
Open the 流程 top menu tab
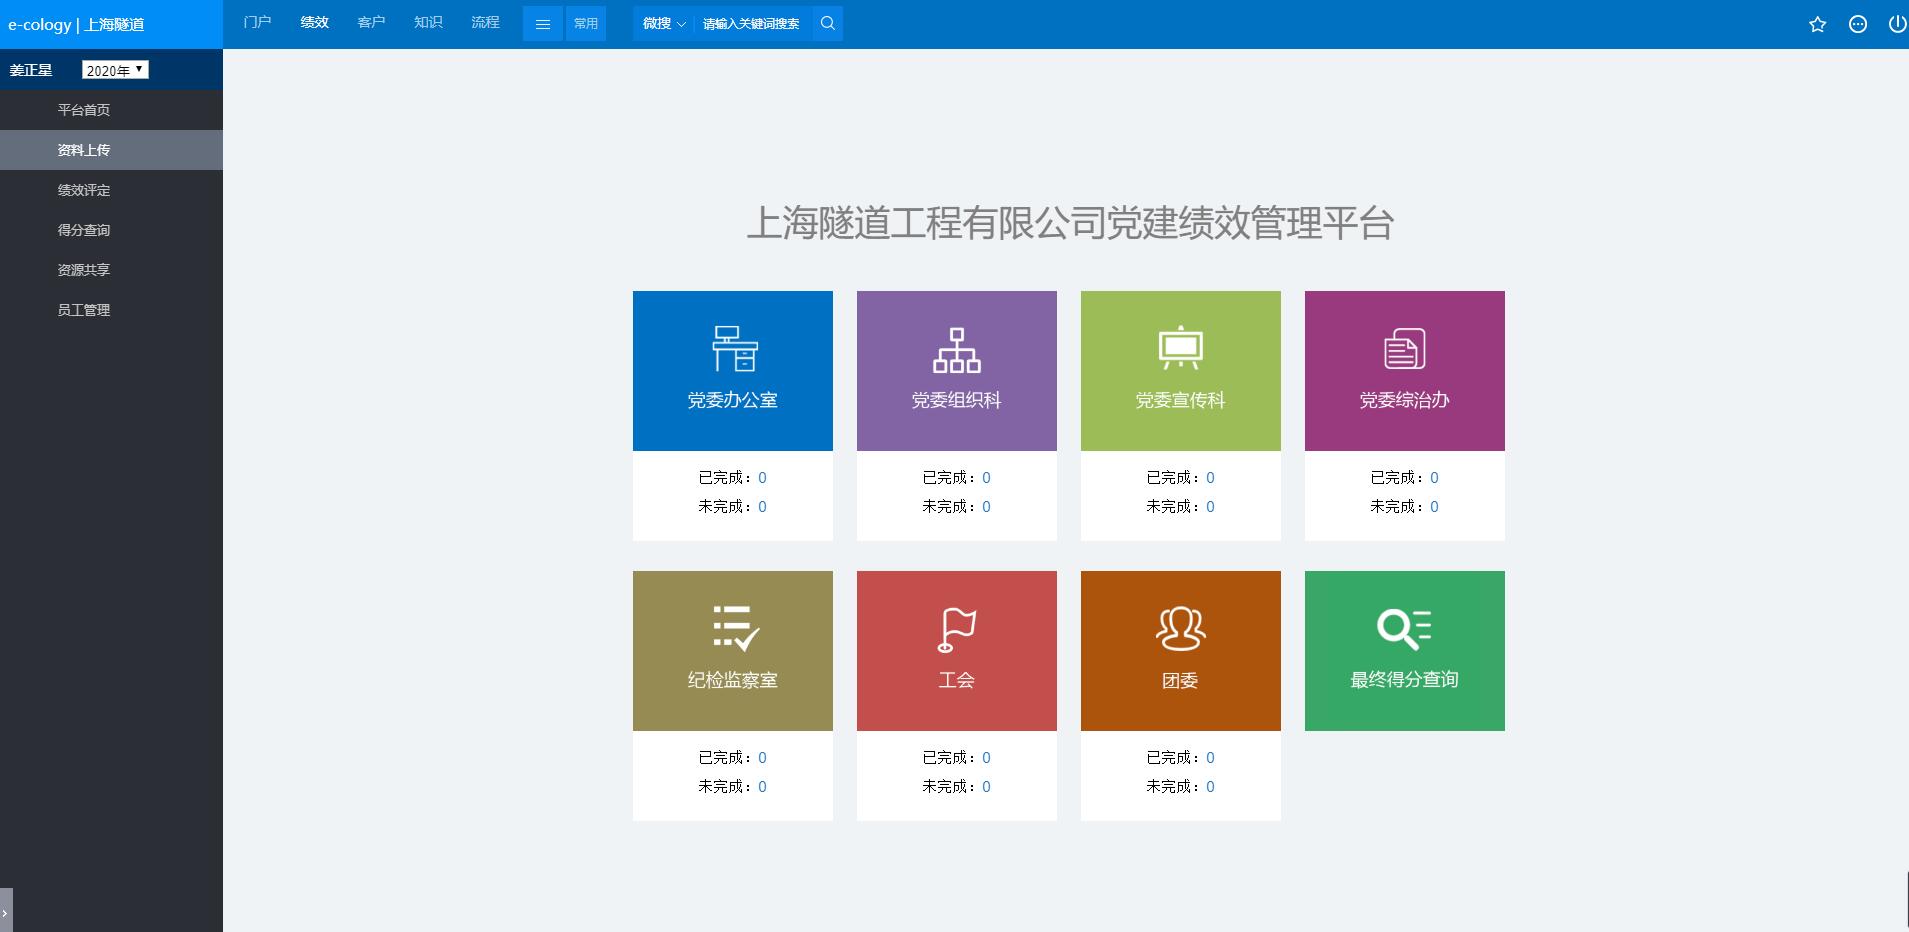point(485,22)
